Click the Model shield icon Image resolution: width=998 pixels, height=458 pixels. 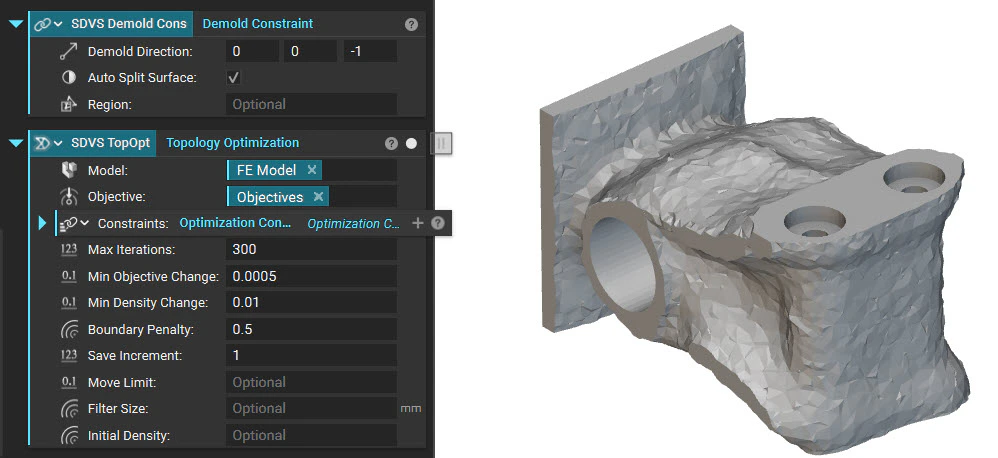[69, 170]
